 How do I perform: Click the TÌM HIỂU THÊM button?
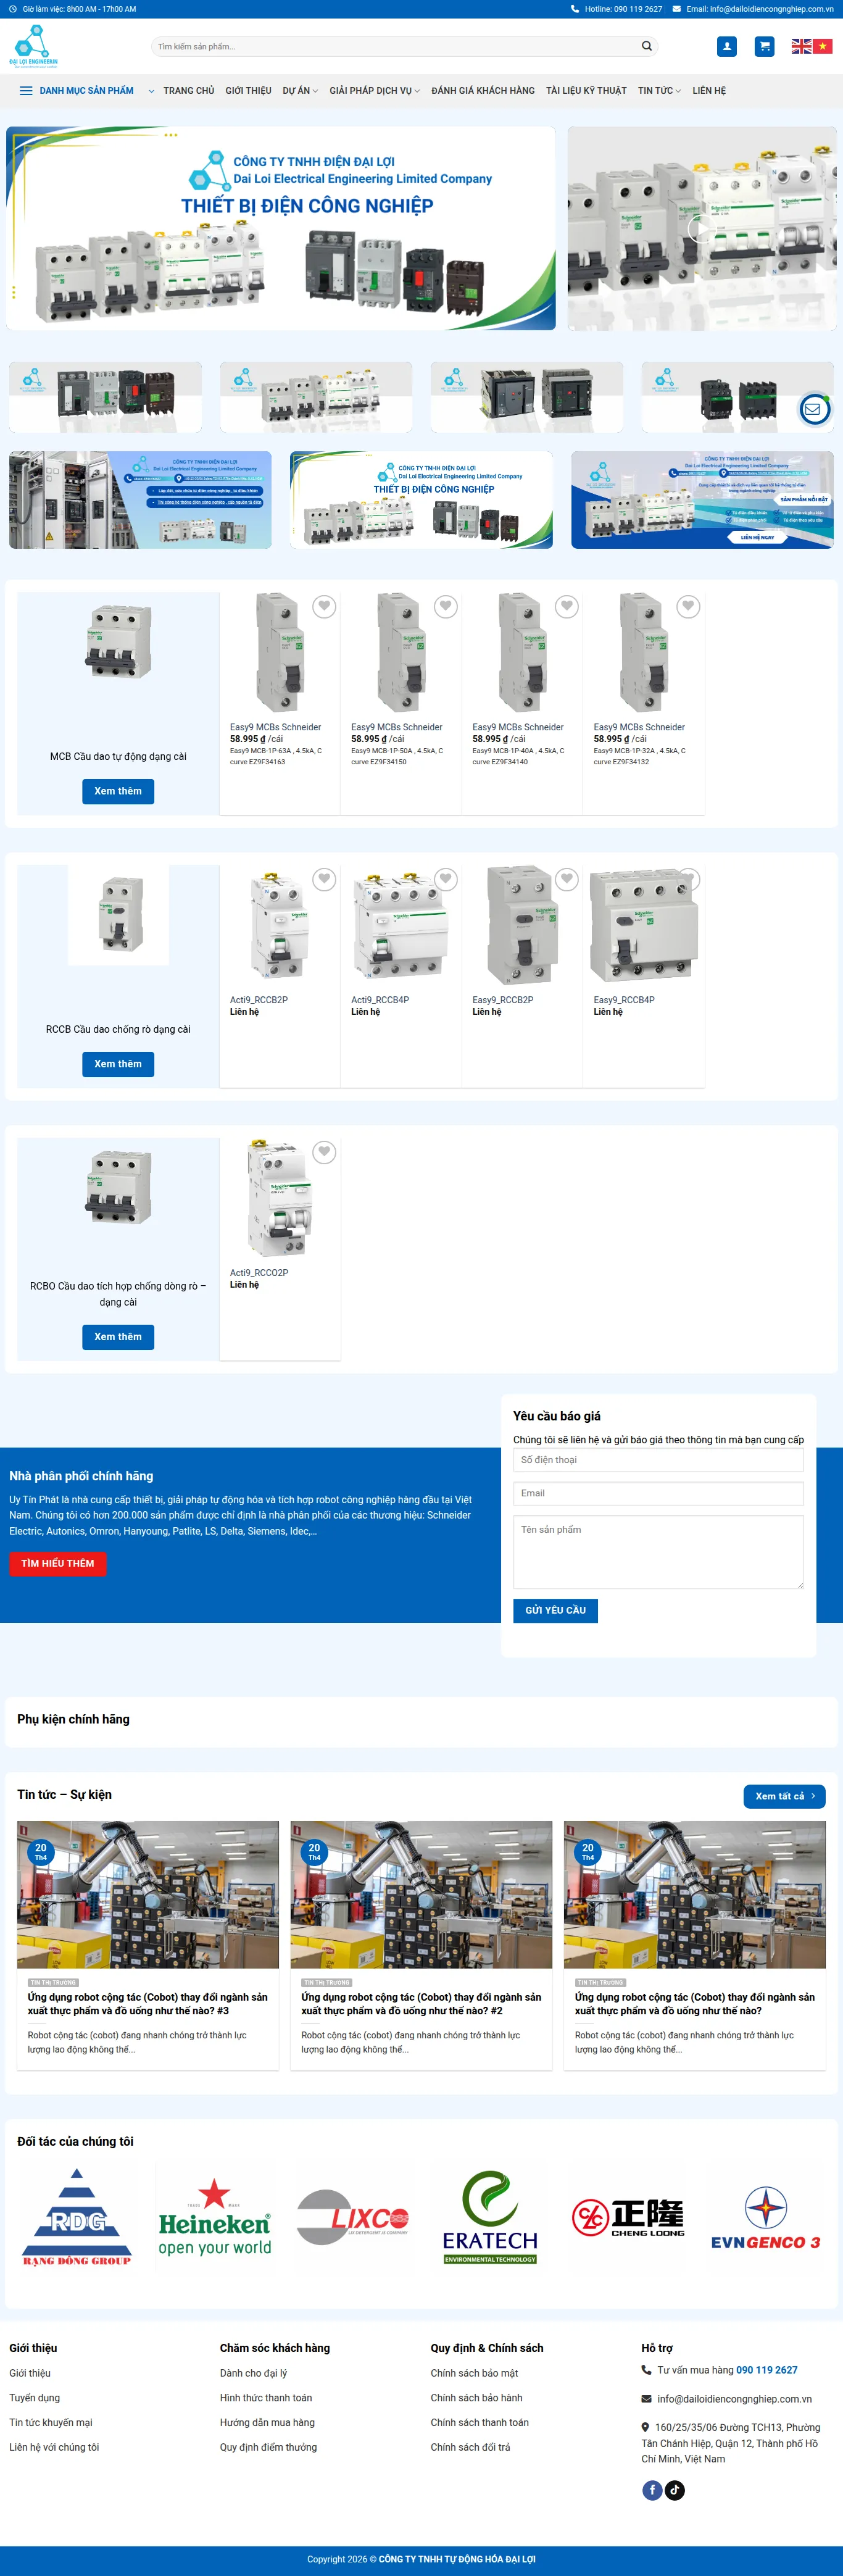(57, 1563)
